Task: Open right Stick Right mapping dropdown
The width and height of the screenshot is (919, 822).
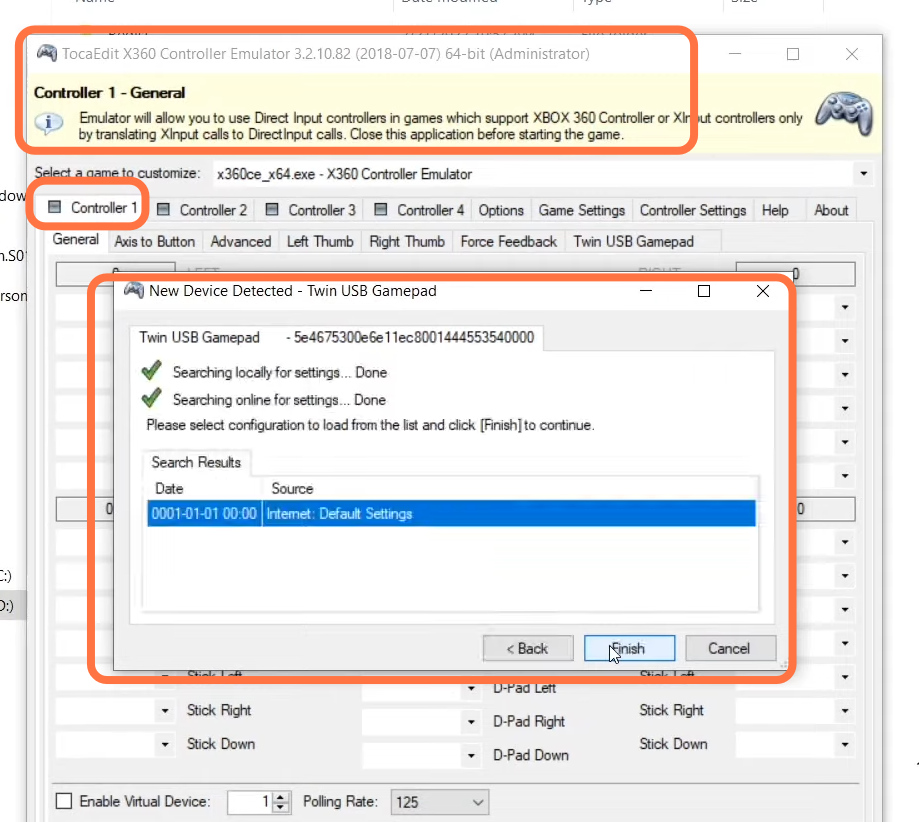Action: pos(845,711)
